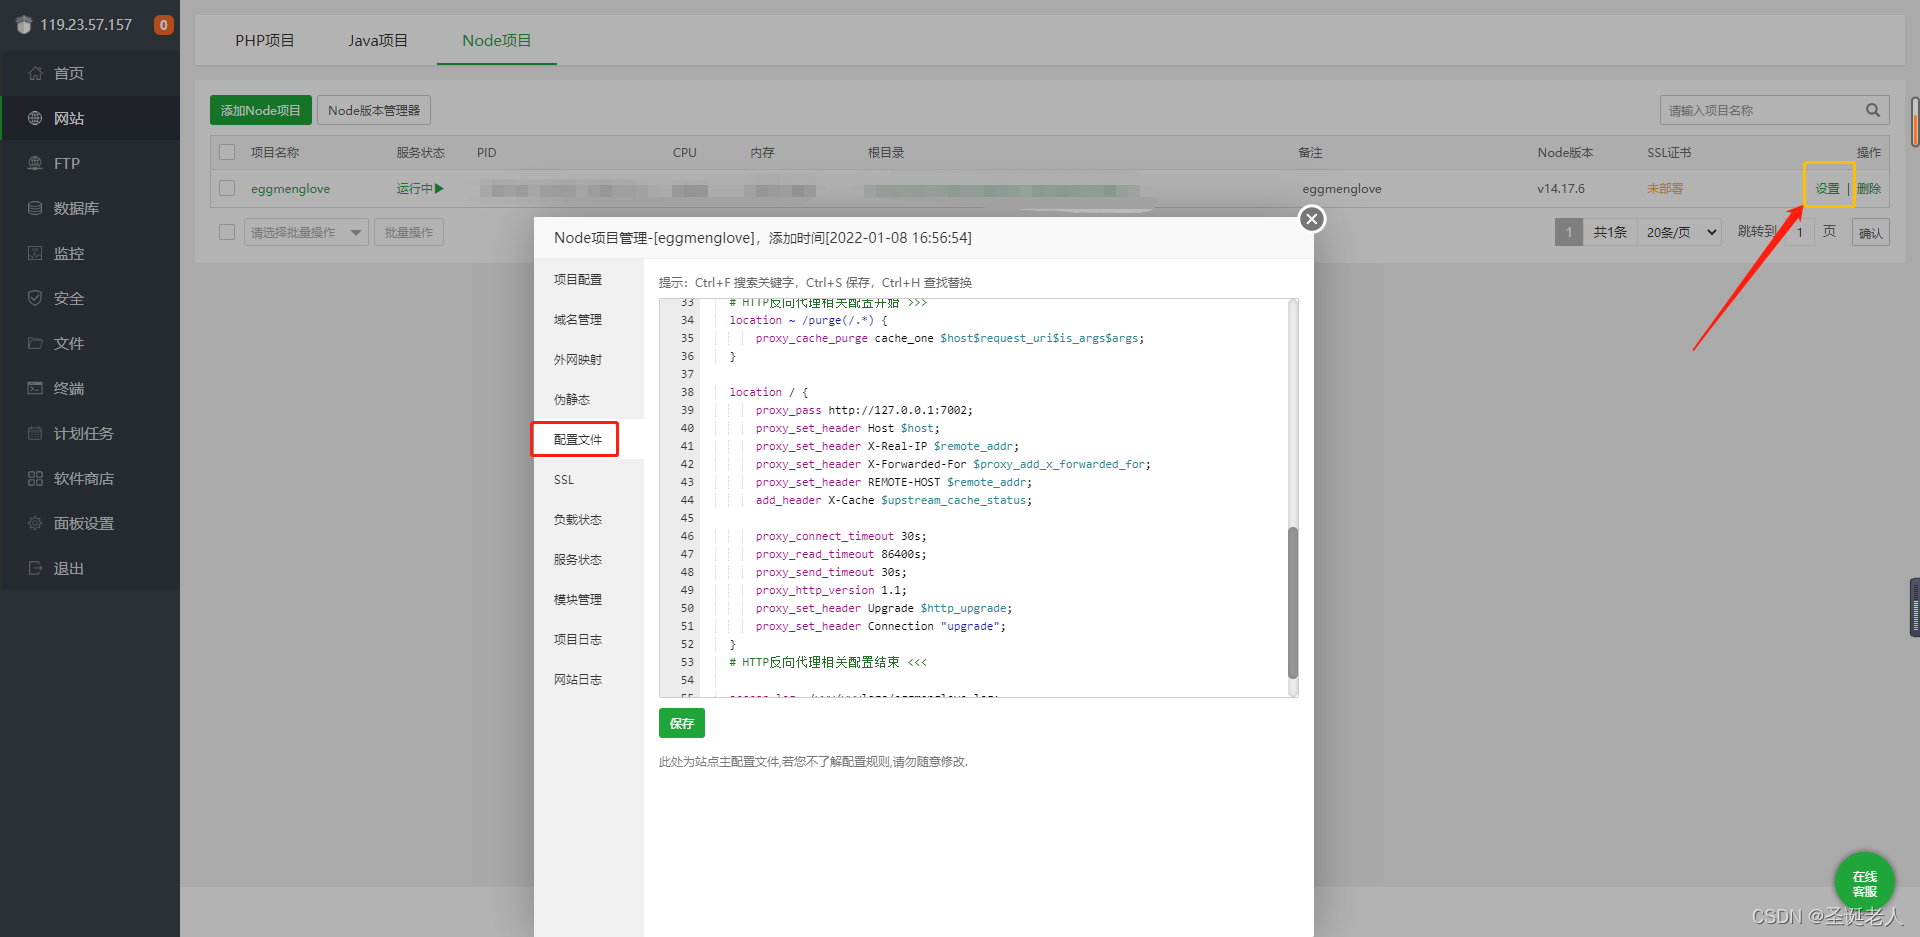Open the 请选择批量操作 dropdown
The height and width of the screenshot is (937, 1920).
tap(306, 232)
